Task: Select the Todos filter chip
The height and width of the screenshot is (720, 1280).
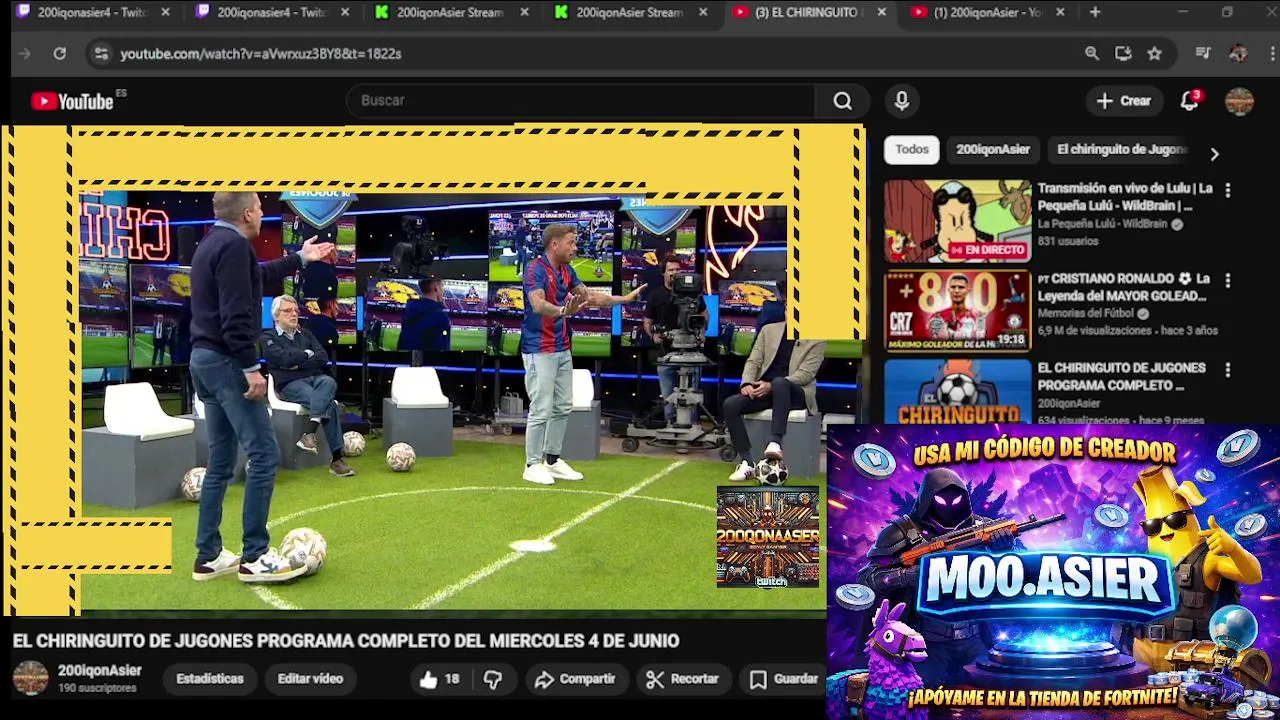Action: coord(911,149)
